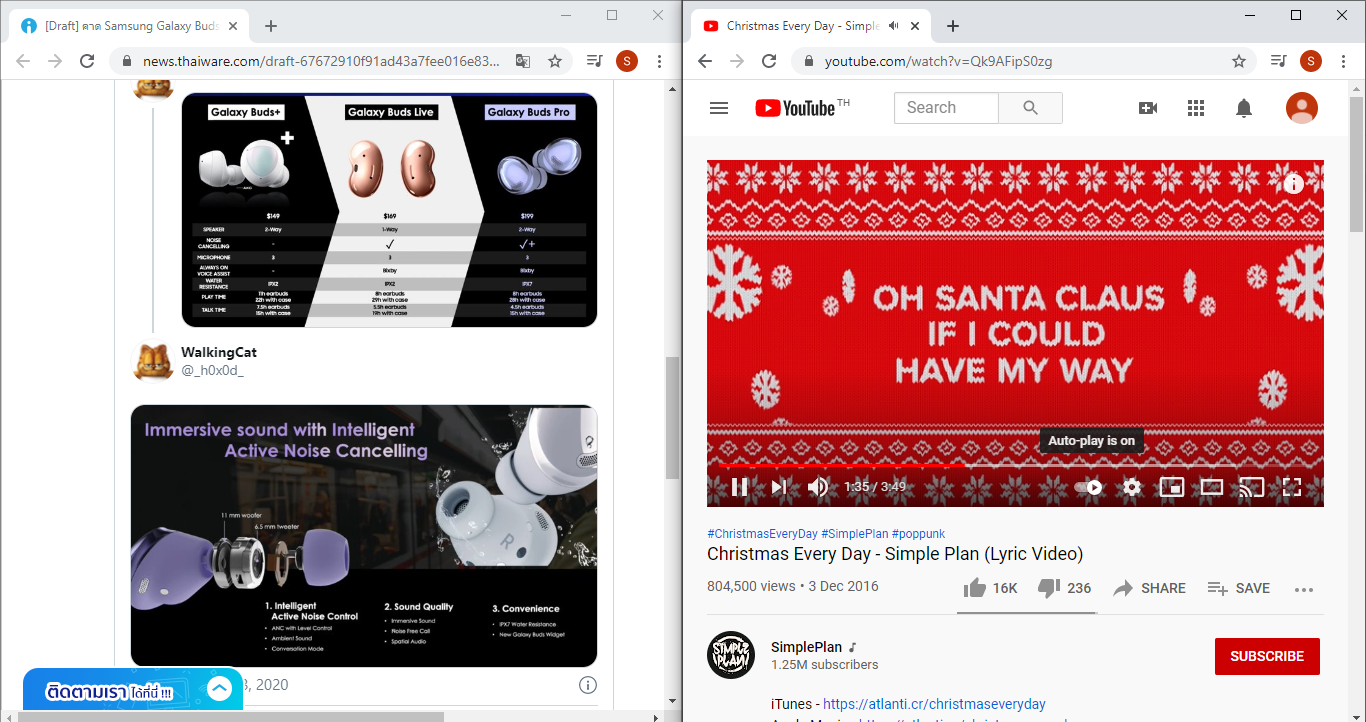Switch the video to miniplayer

pos(1171,487)
